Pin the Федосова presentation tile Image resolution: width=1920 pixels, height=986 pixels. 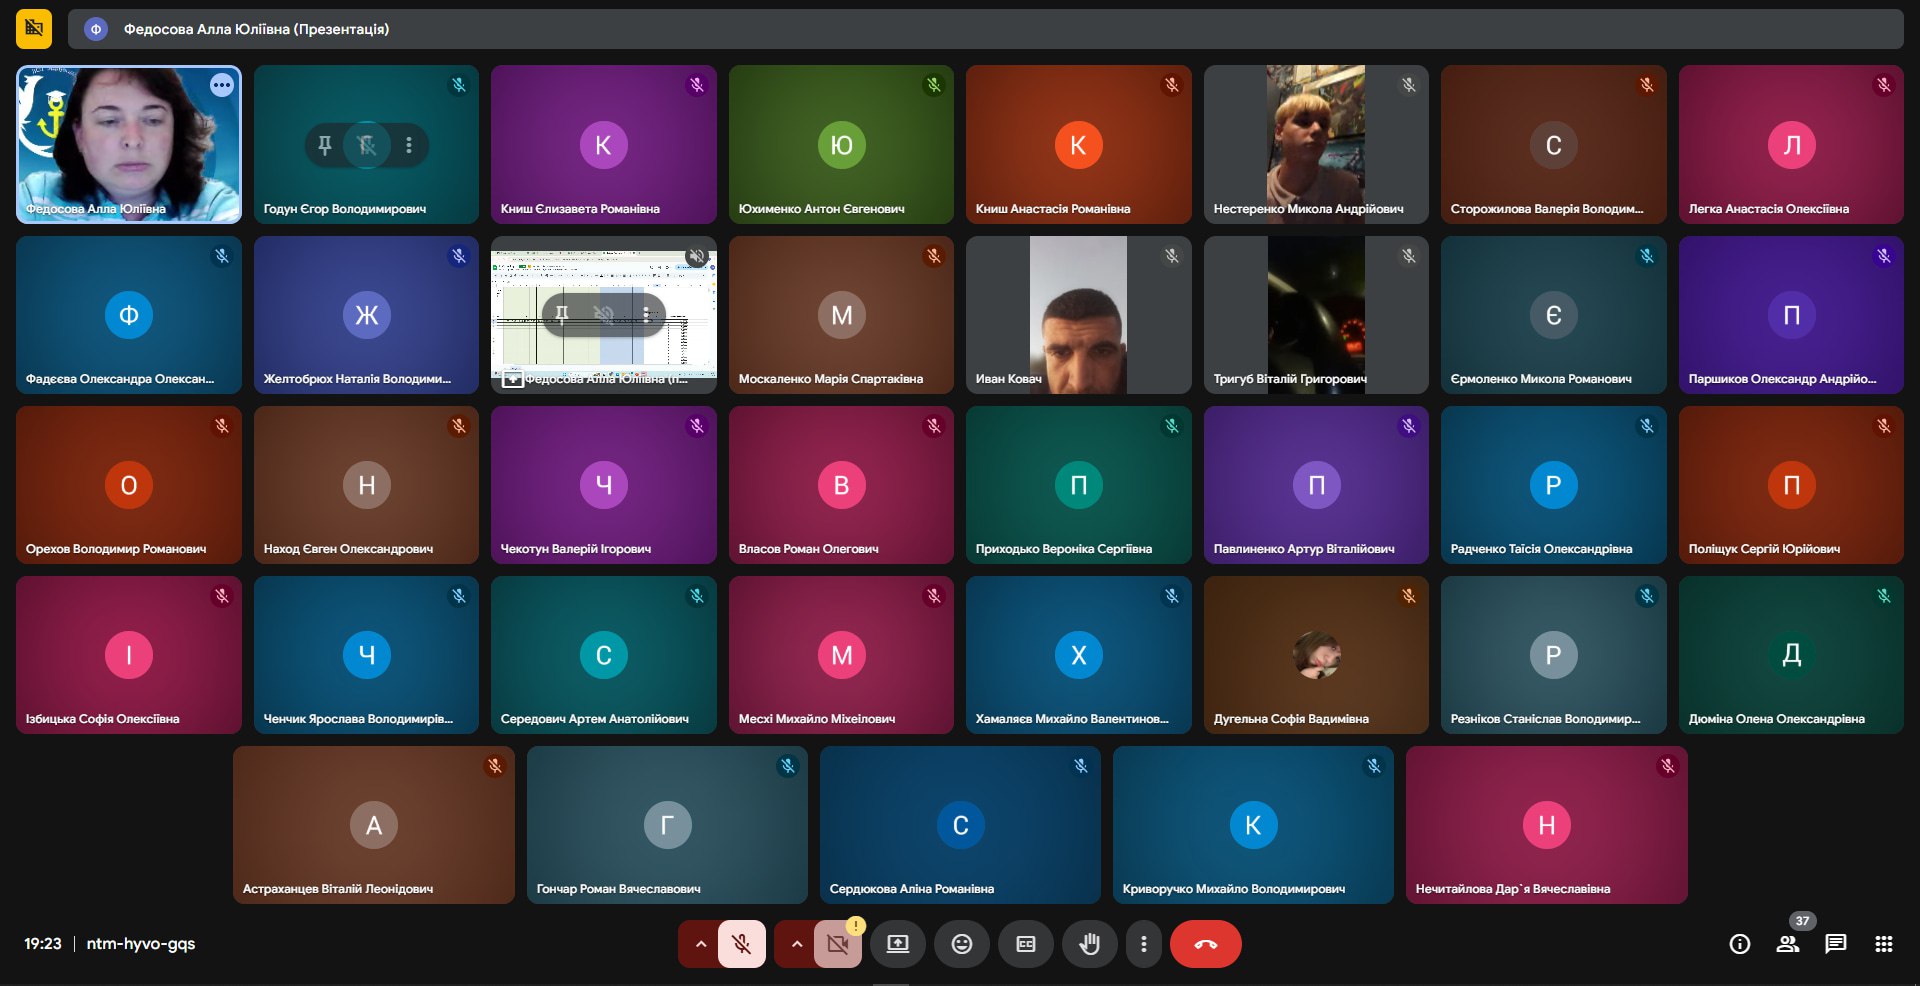[x=562, y=315]
